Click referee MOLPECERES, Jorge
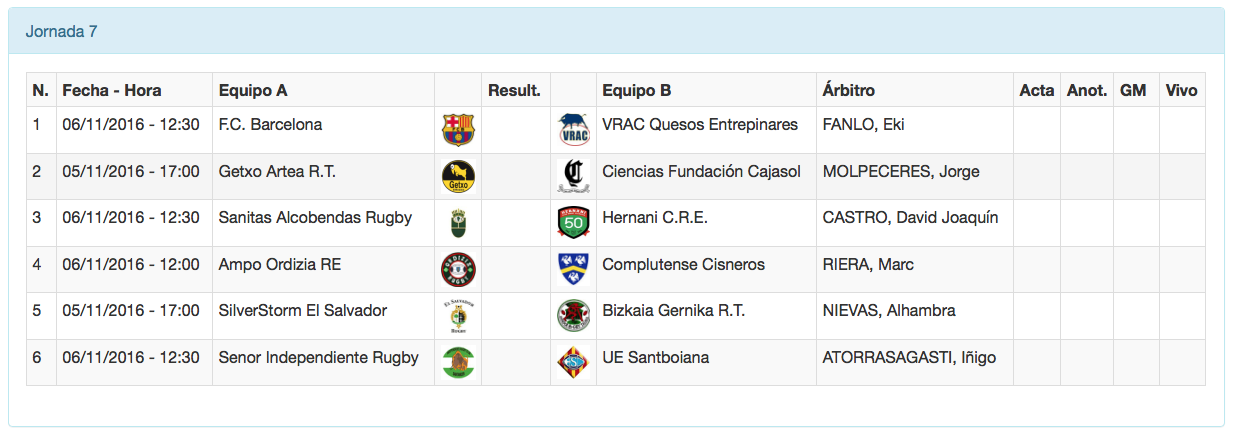Image resolution: width=1233 pixels, height=435 pixels. pos(900,171)
